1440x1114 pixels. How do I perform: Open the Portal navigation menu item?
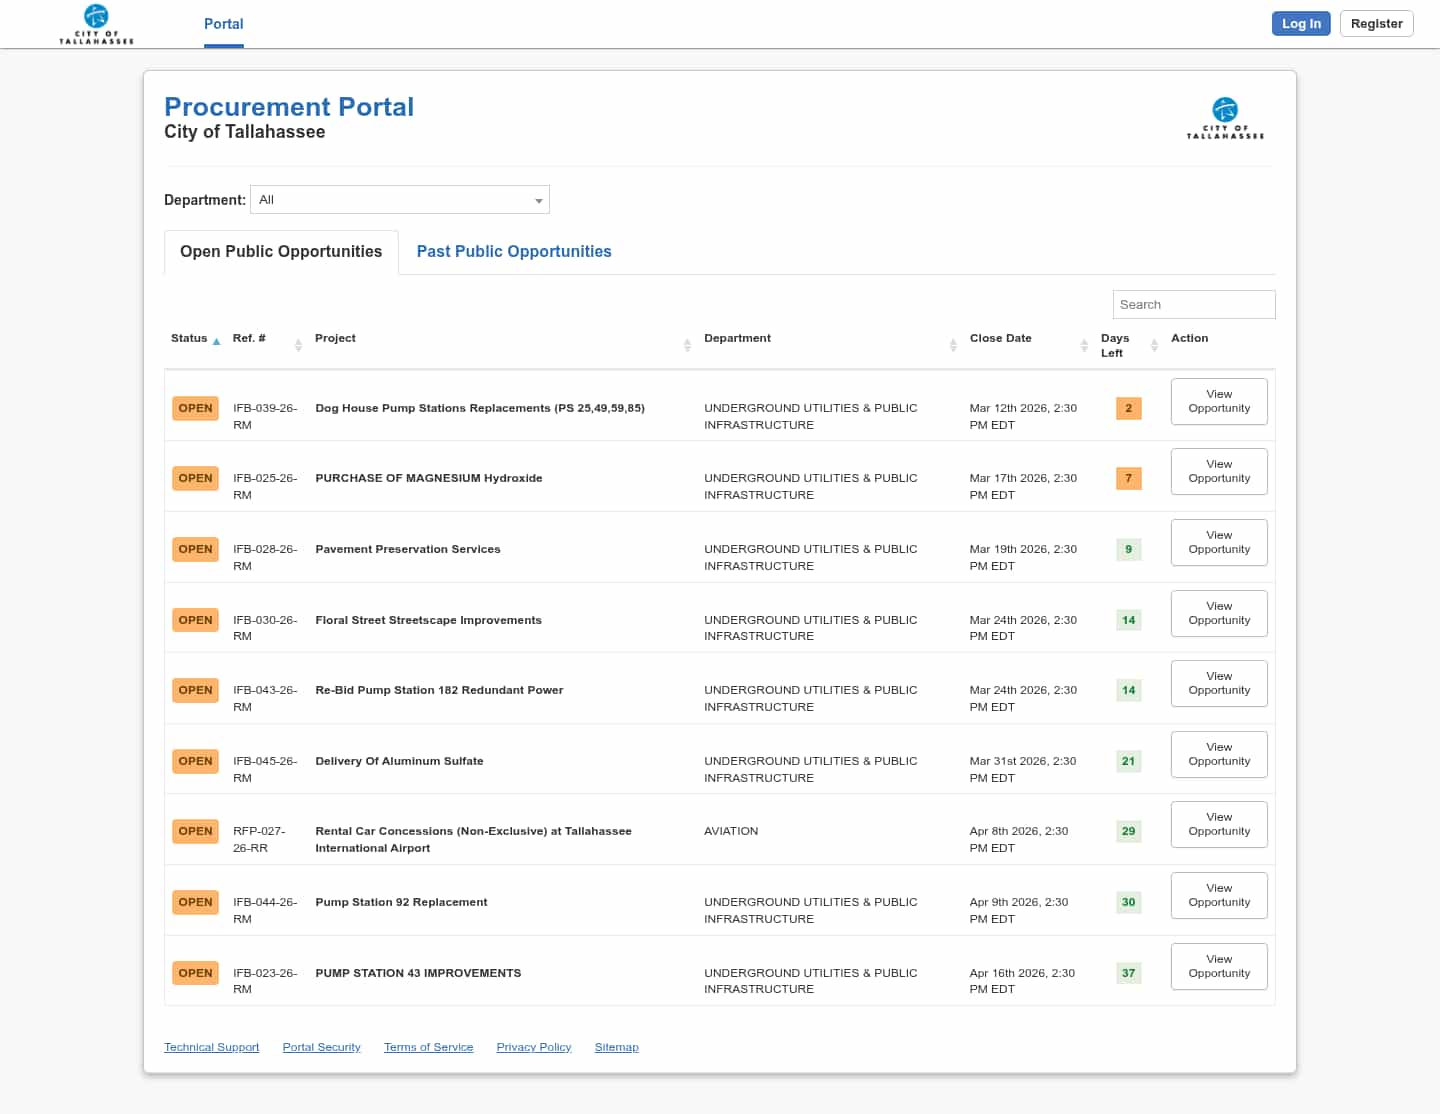223,24
